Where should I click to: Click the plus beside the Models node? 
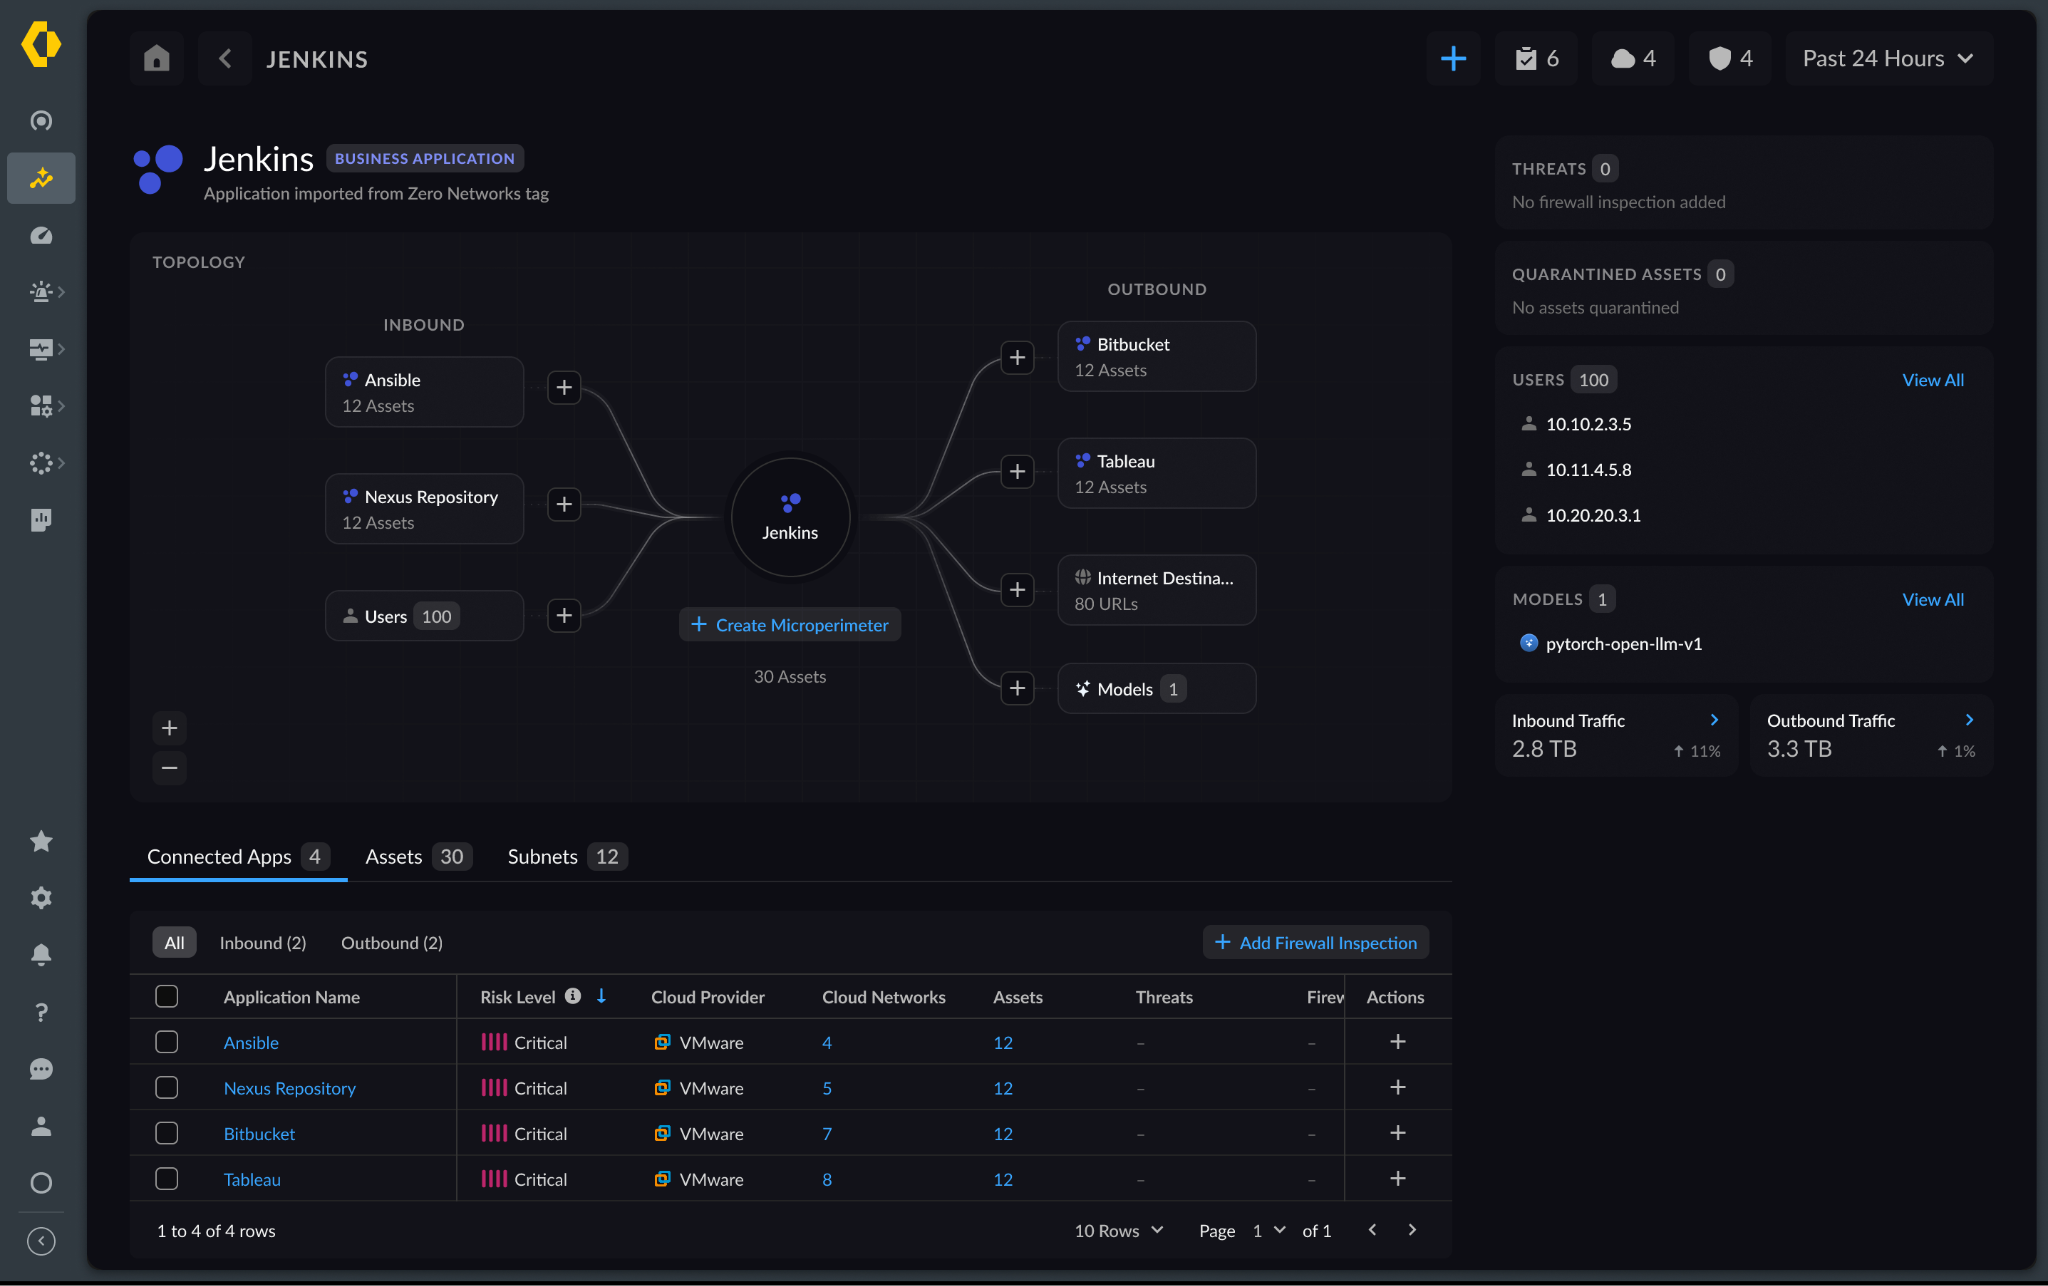pos(1017,688)
